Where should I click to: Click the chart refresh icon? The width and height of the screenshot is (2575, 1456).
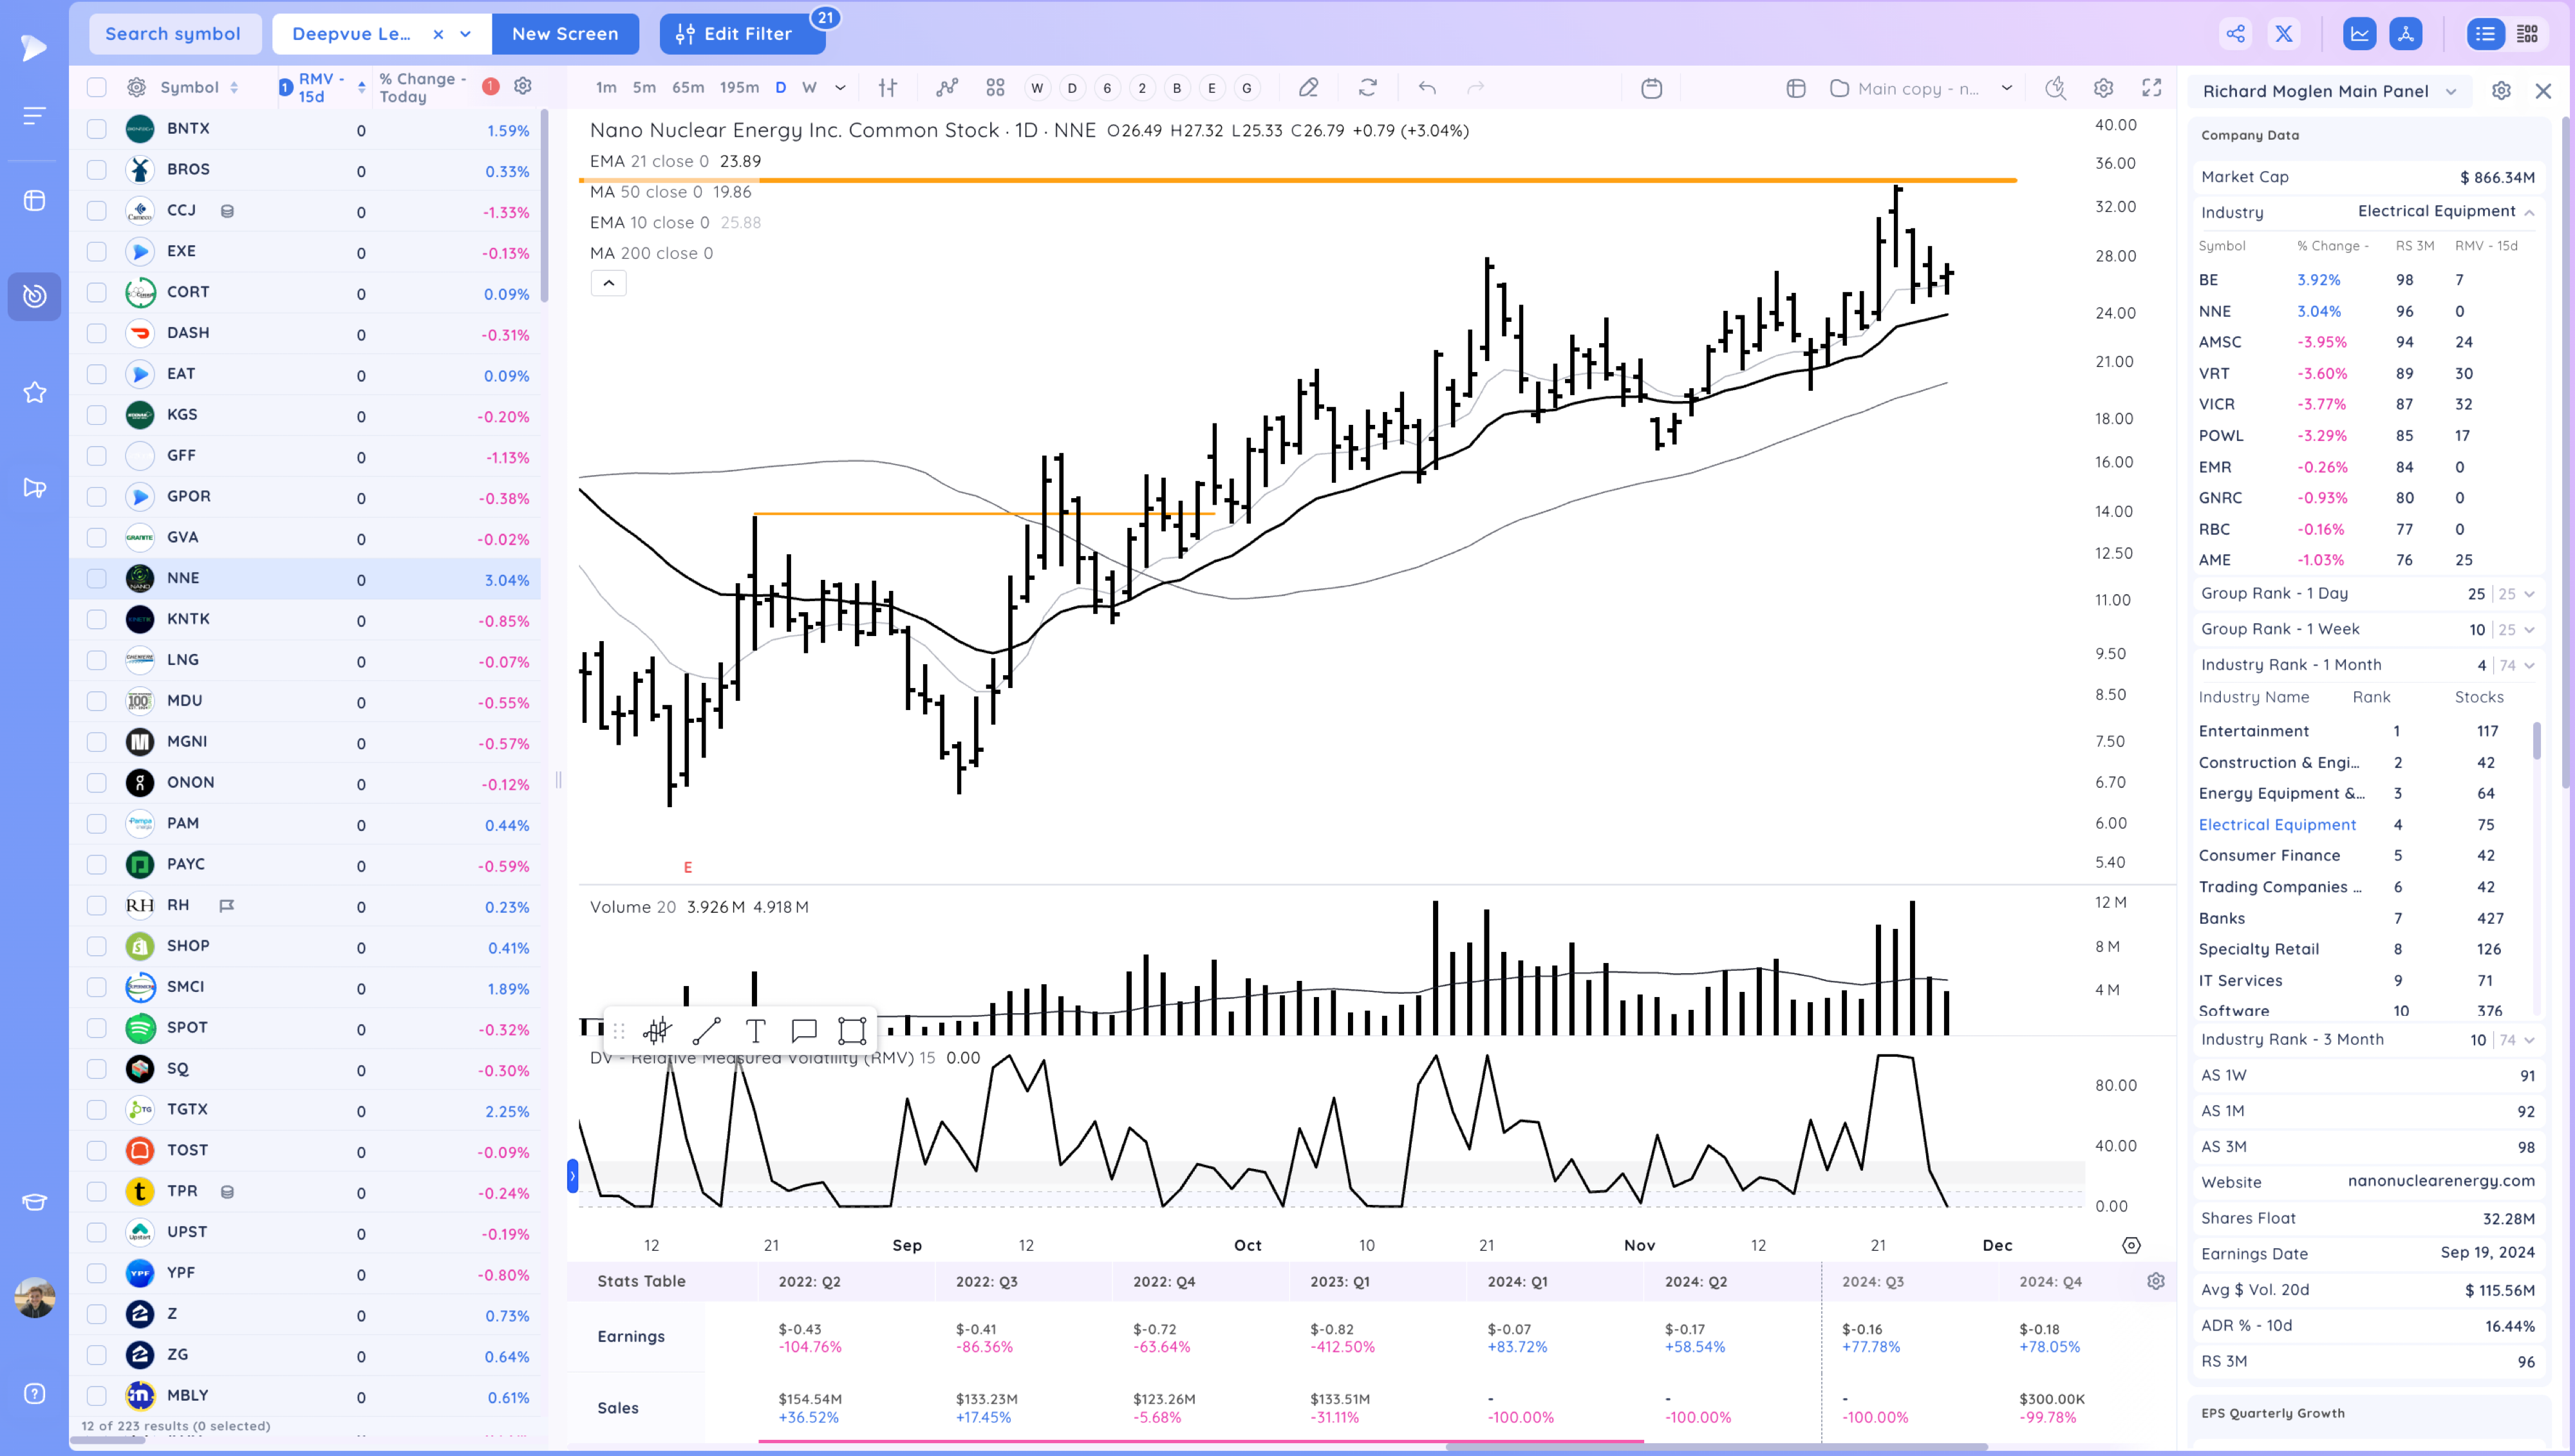(1368, 88)
